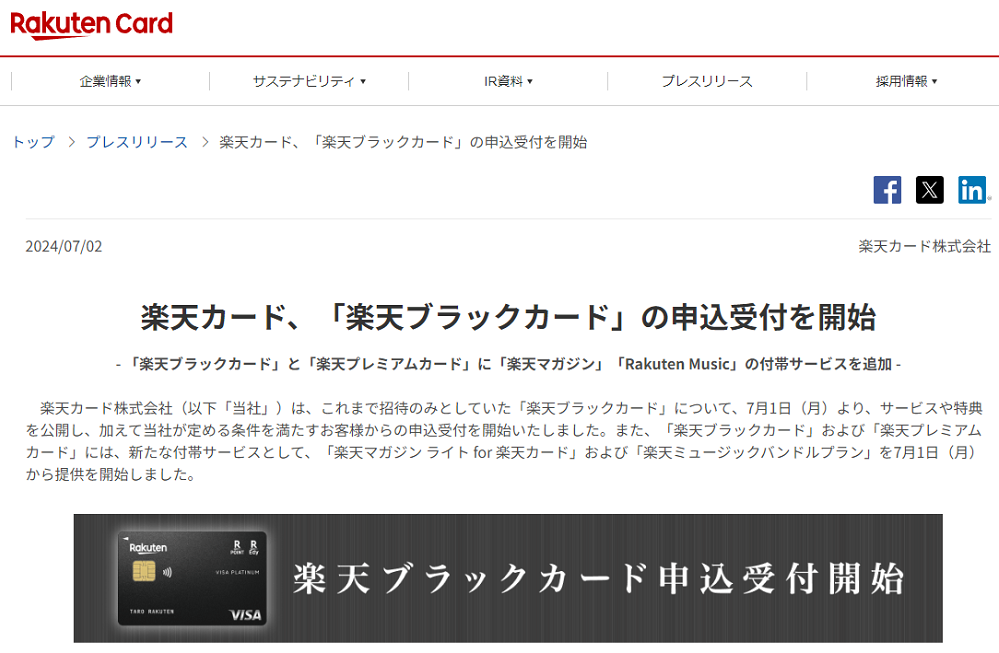Click the main headline 楽天ブラックカードの申込受付を開始
The image size is (999, 653).
508,317
